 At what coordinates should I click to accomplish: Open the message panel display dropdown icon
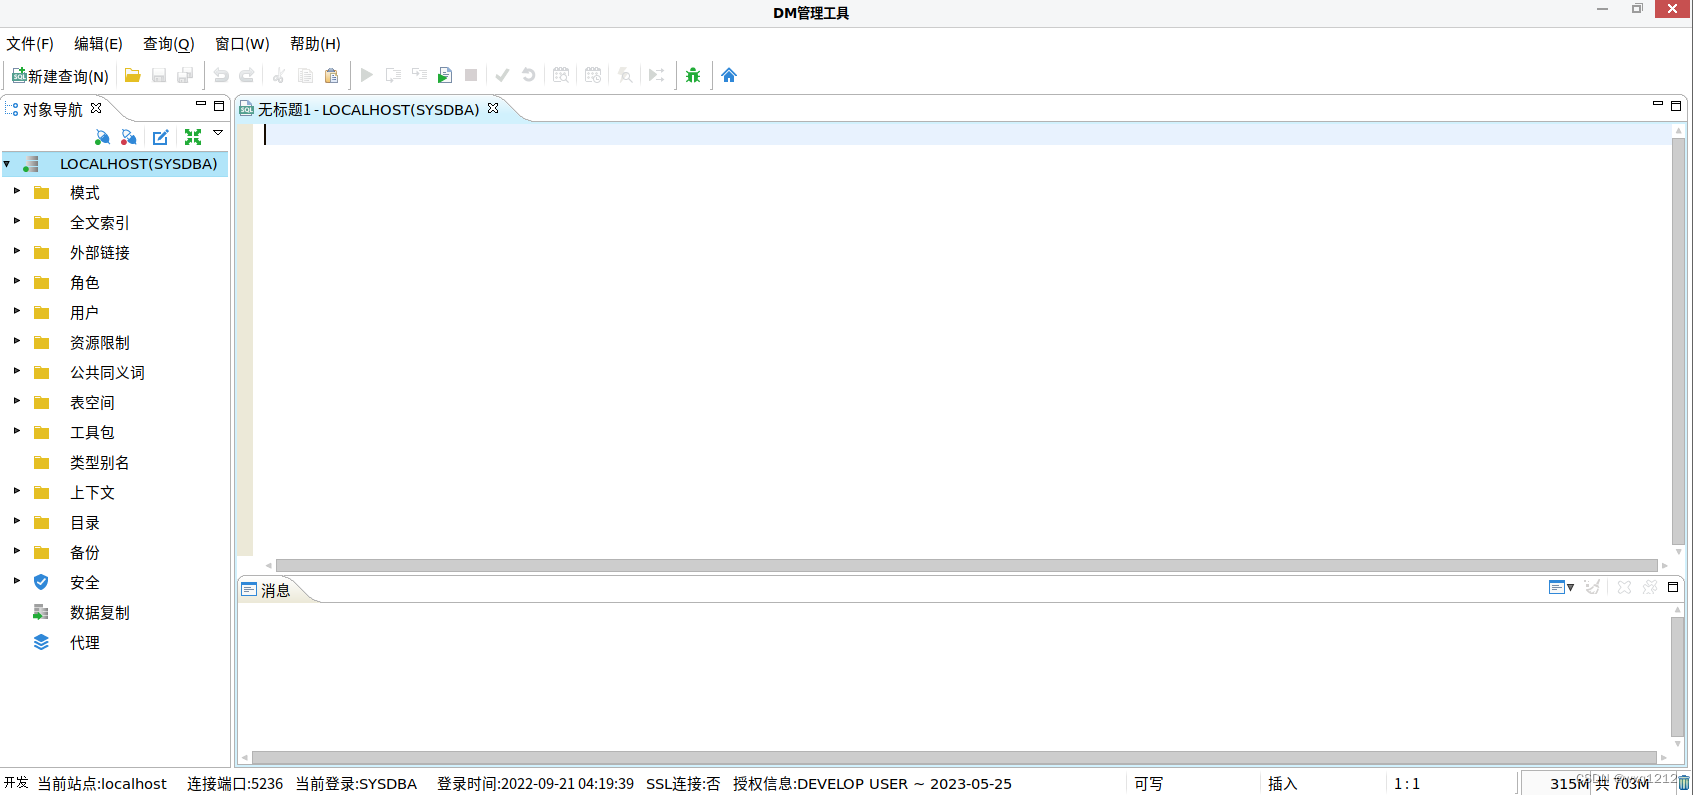[x=1561, y=587]
